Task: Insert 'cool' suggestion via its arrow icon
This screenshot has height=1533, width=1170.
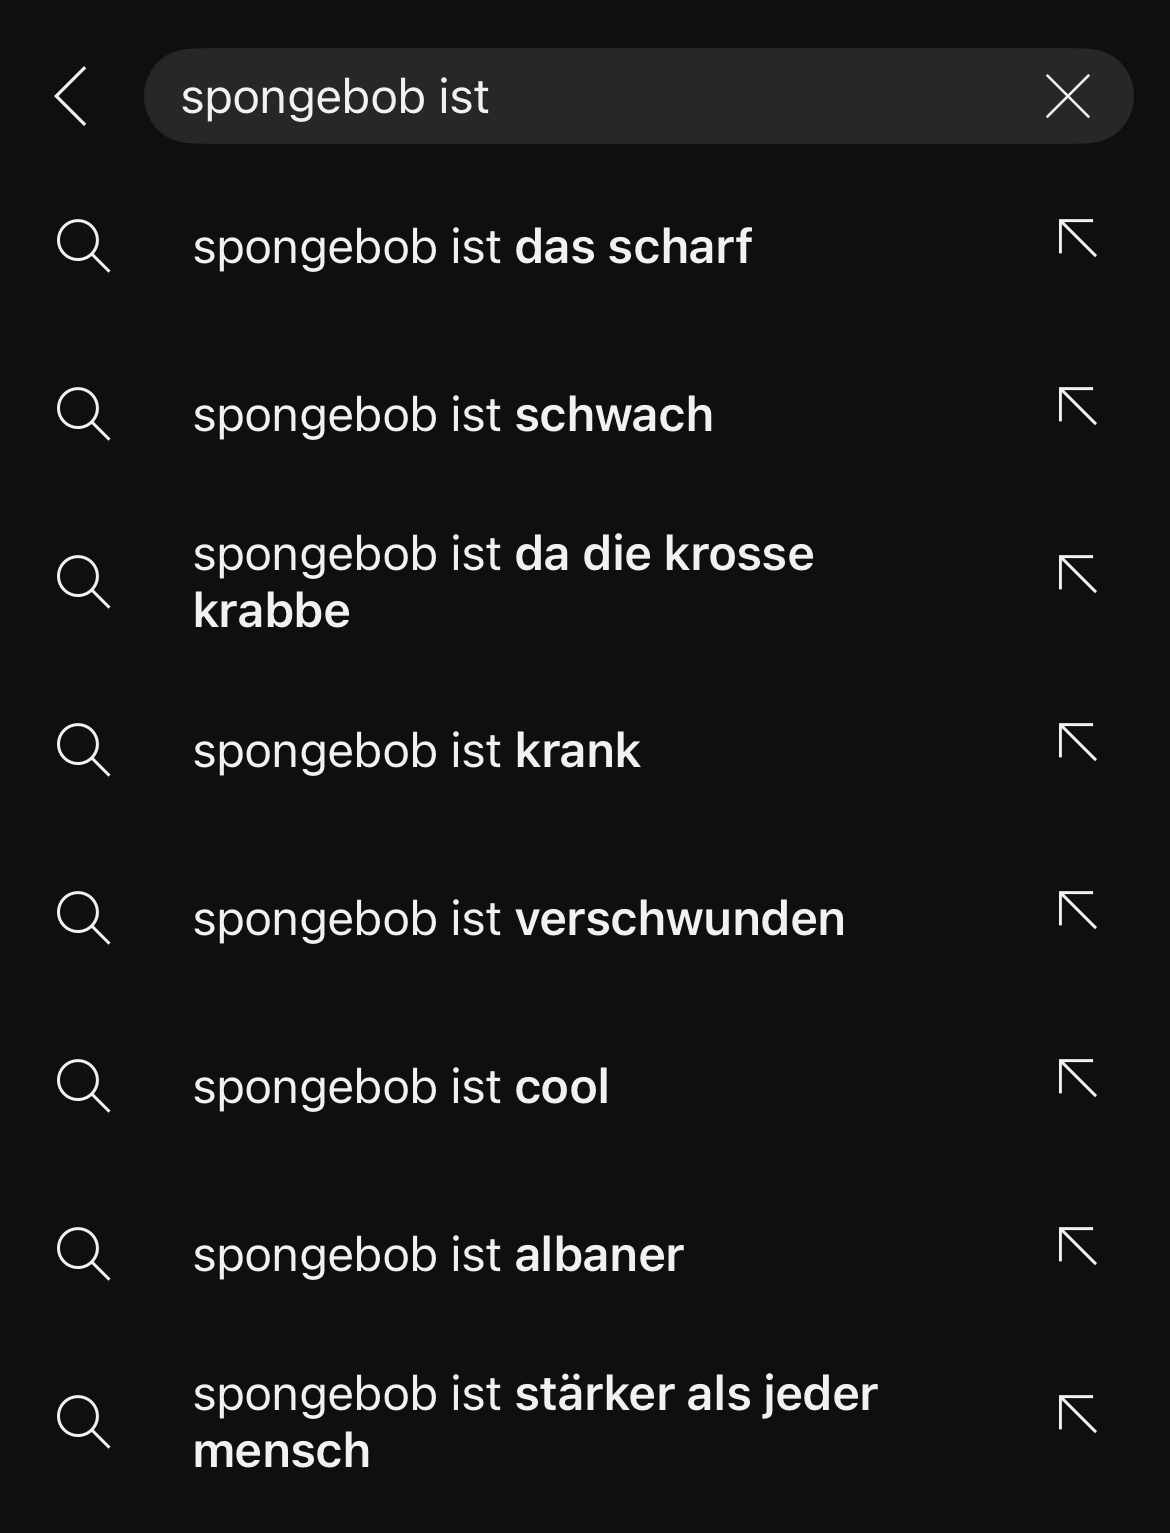Action: [x=1077, y=1079]
